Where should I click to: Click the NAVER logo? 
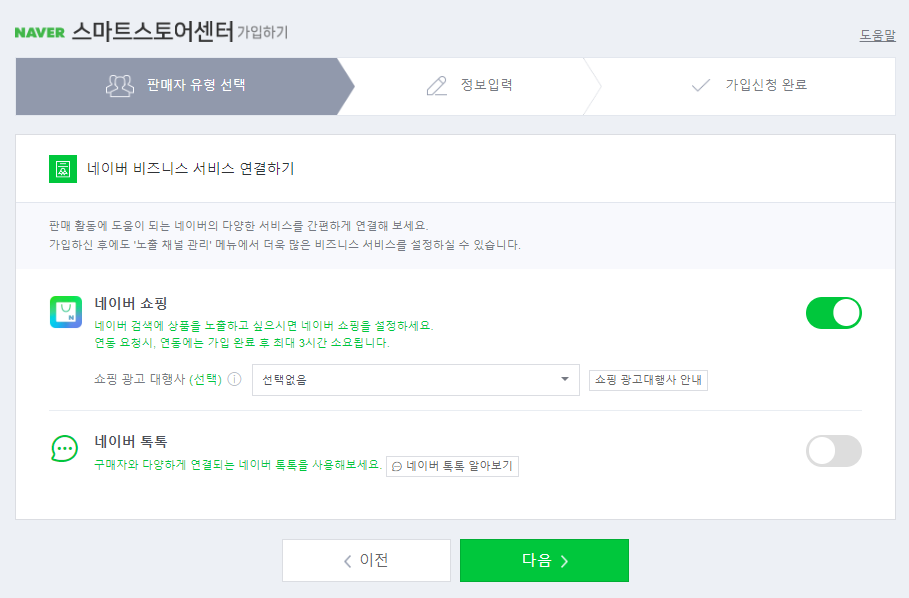click(39, 32)
